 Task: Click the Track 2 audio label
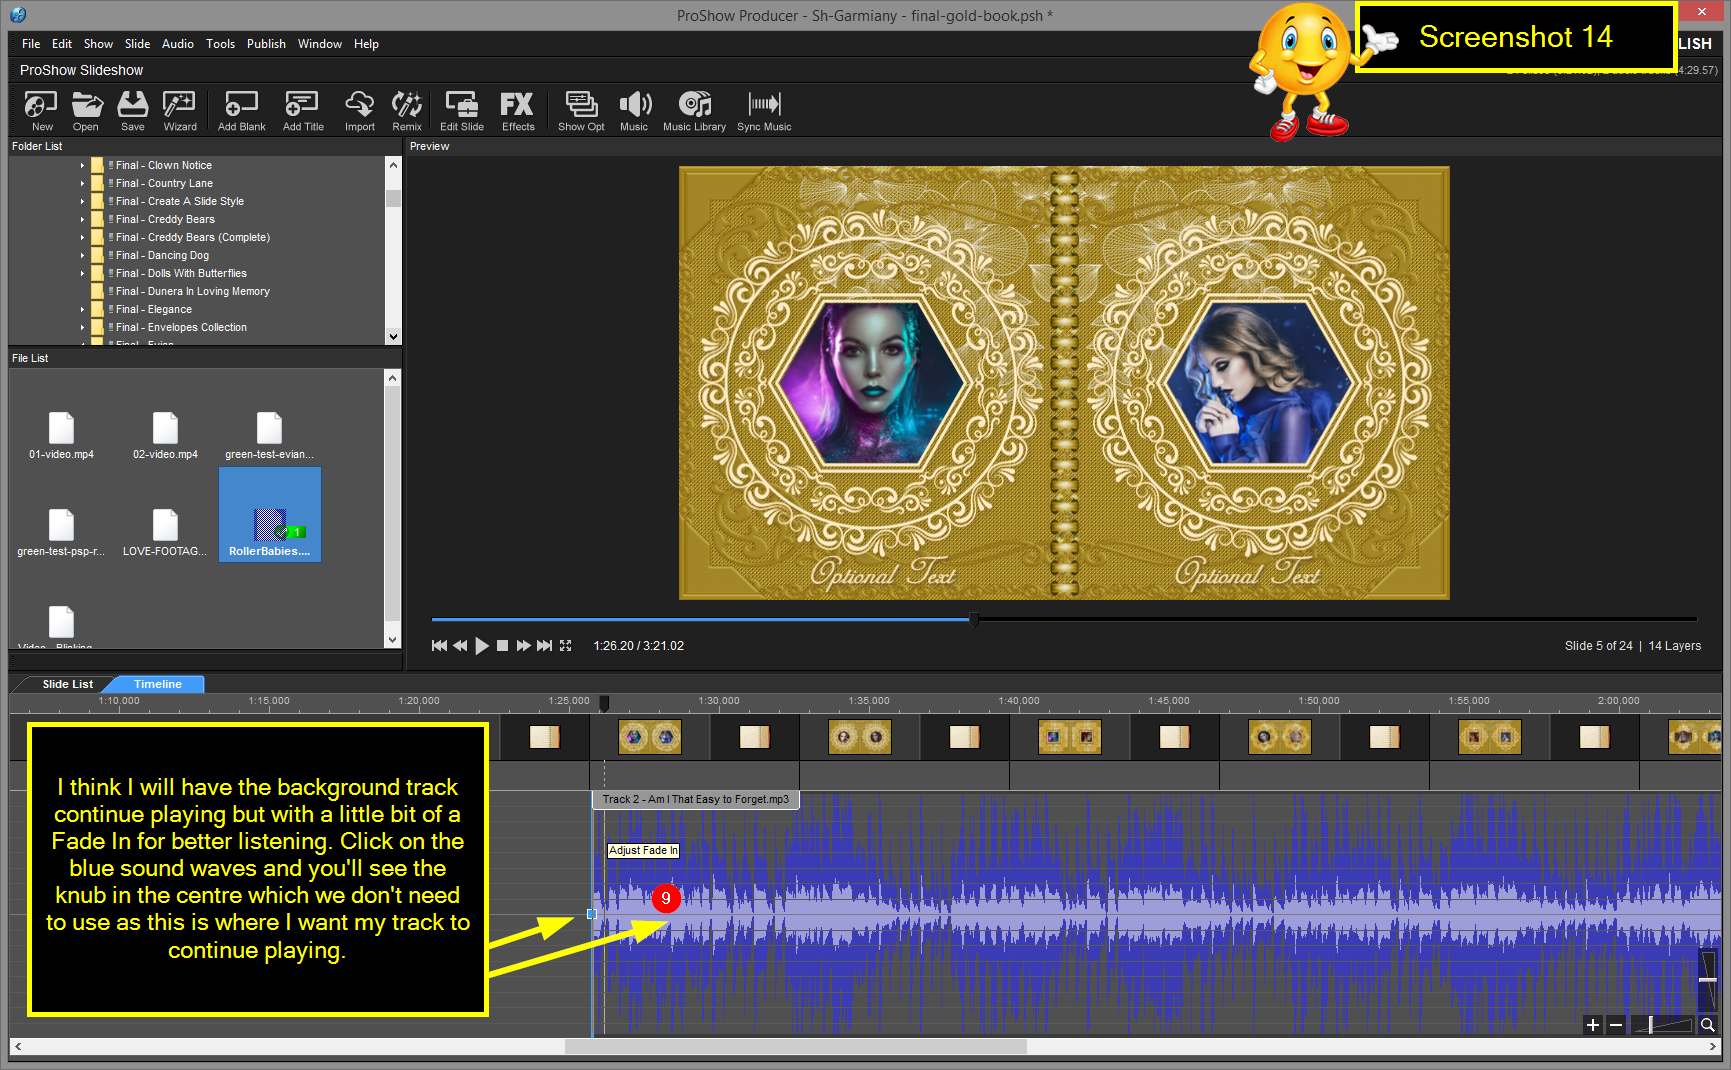pyautogui.click(x=695, y=799)
